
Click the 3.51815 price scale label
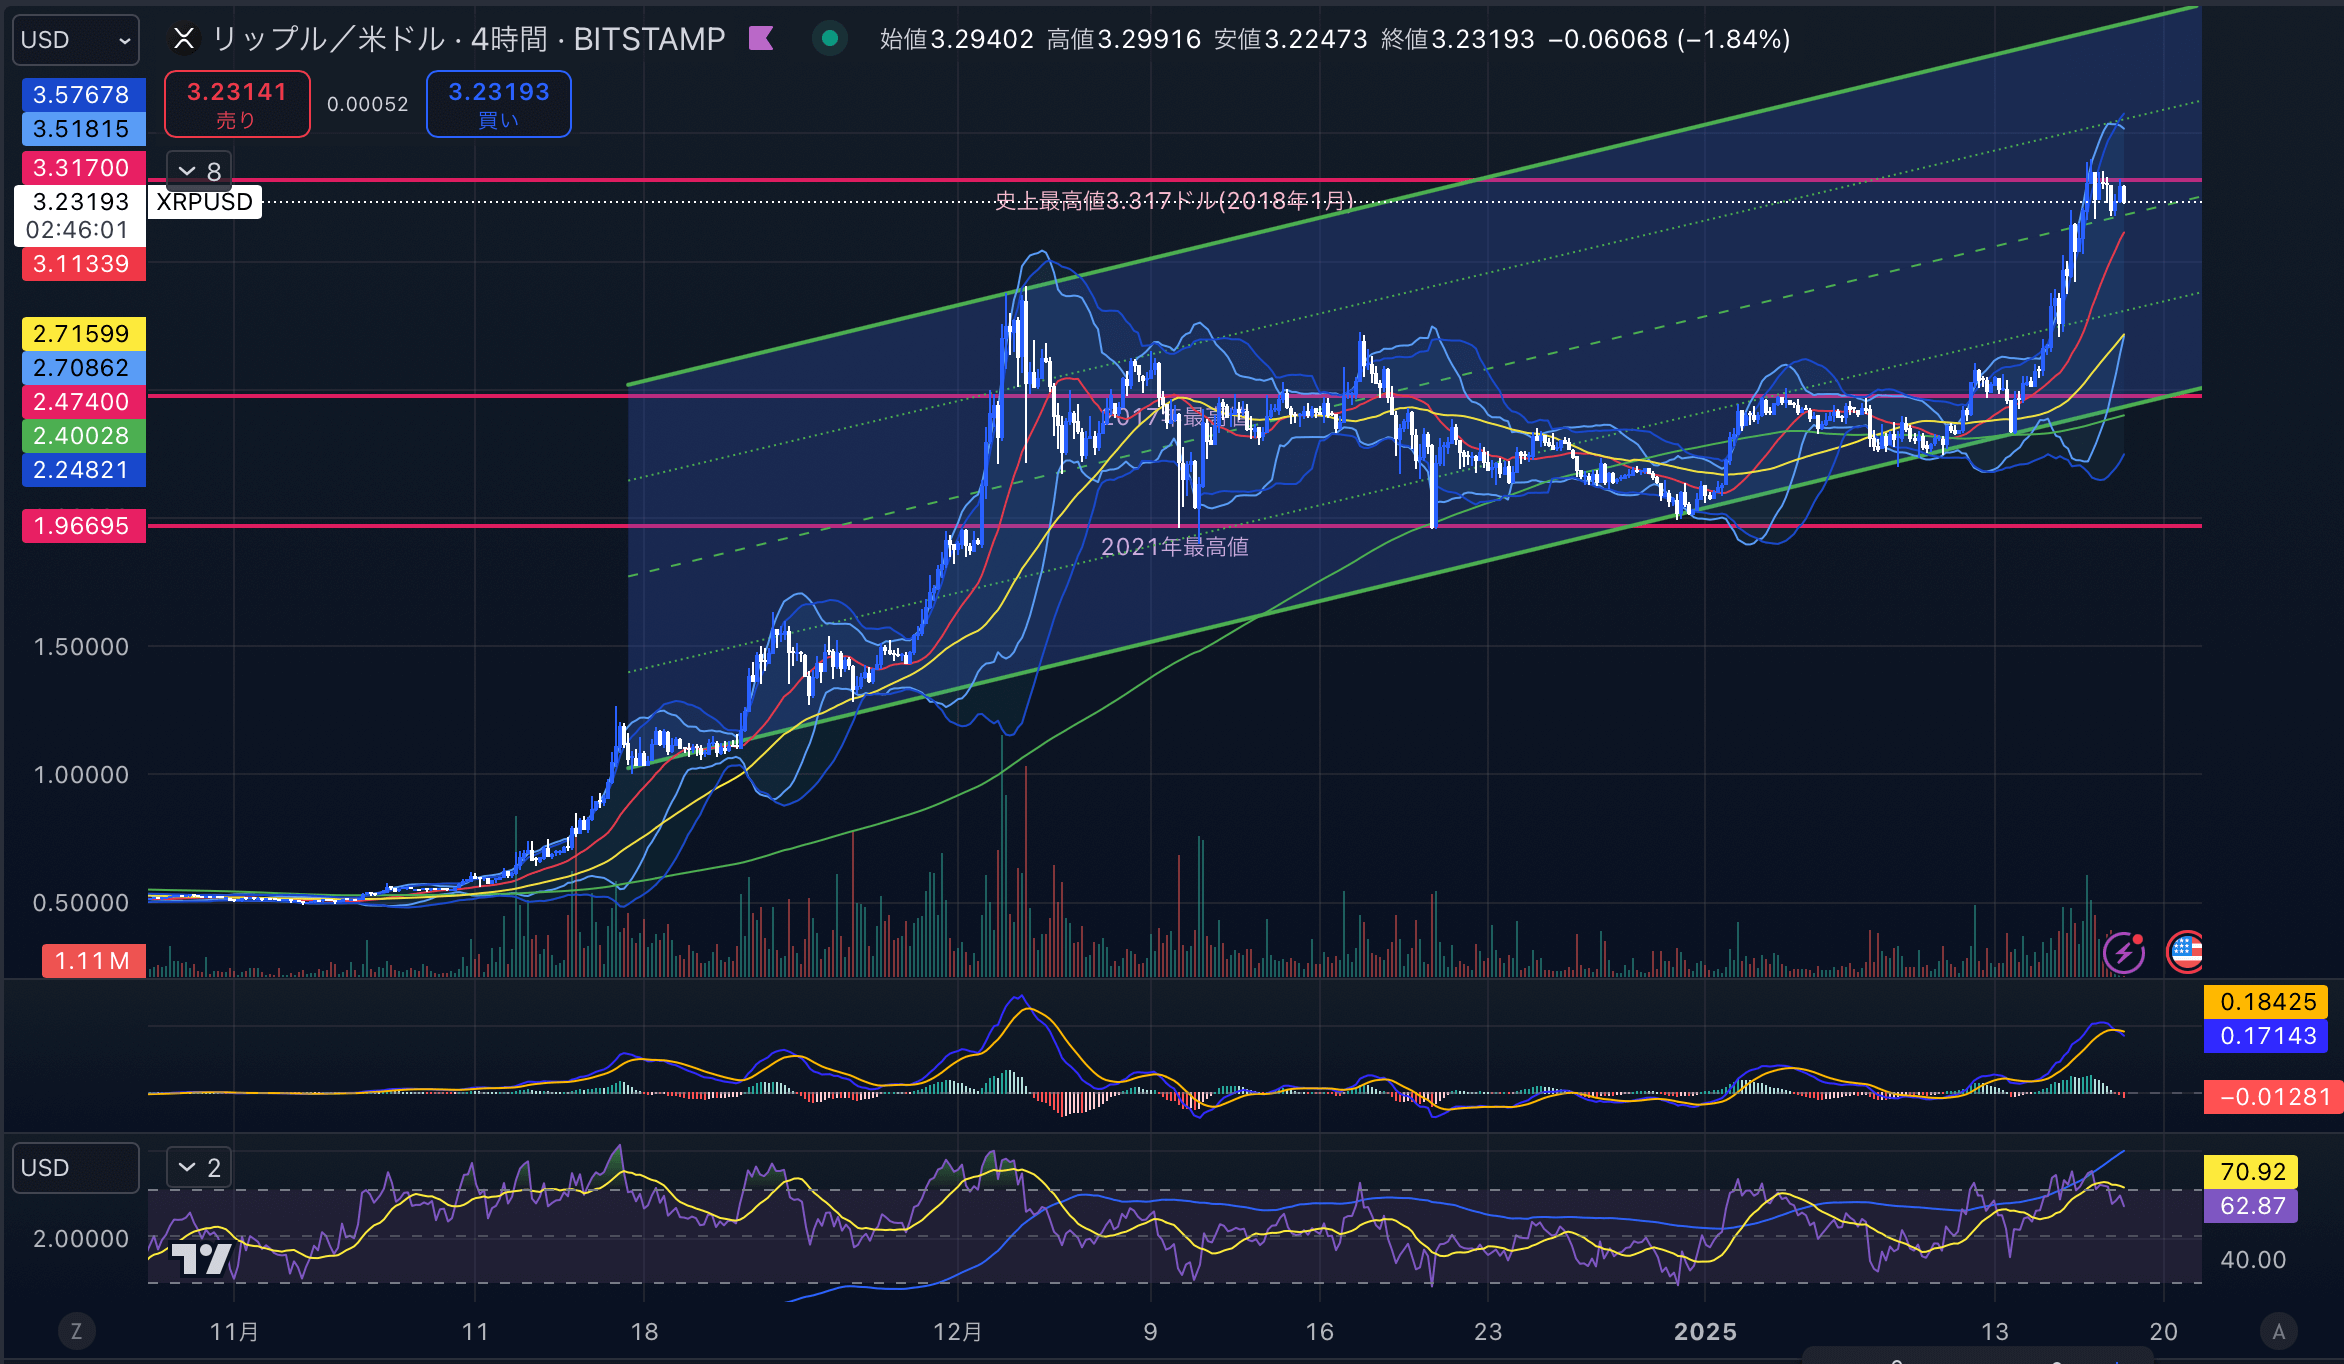[84, 129]
